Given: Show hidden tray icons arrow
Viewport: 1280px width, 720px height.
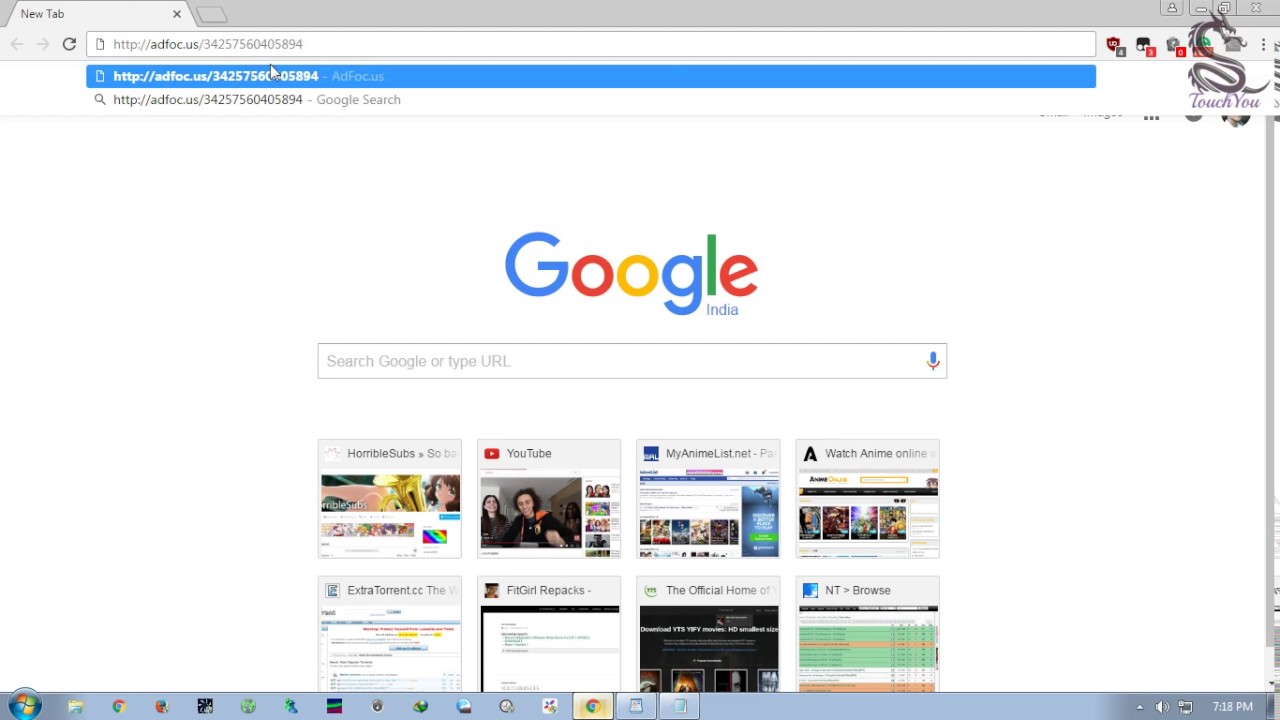Looking at the screenshot, I should (1139, 707).
